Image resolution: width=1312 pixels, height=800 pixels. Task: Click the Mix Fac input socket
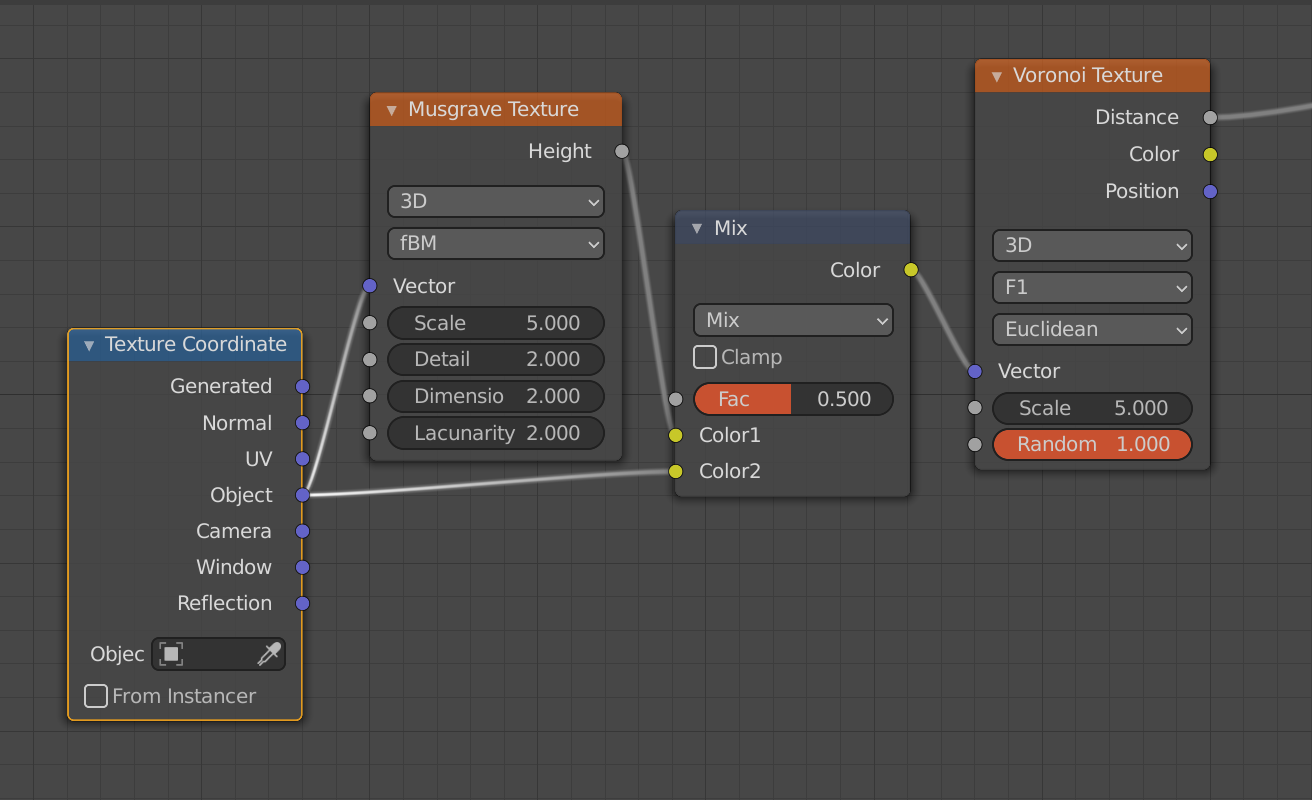point(676,399)
